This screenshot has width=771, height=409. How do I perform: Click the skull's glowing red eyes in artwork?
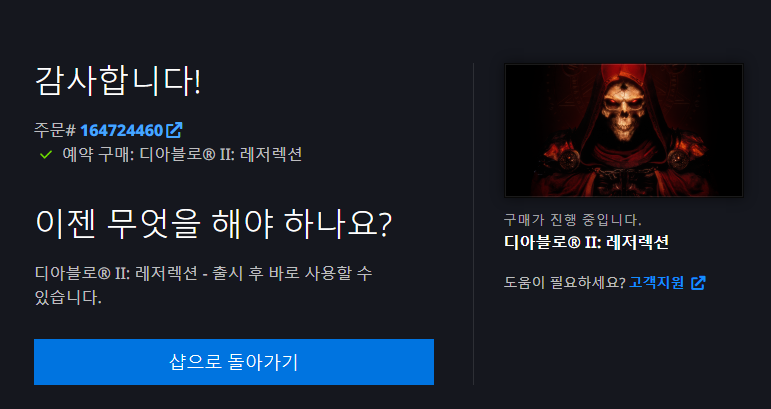coord(623,103)
